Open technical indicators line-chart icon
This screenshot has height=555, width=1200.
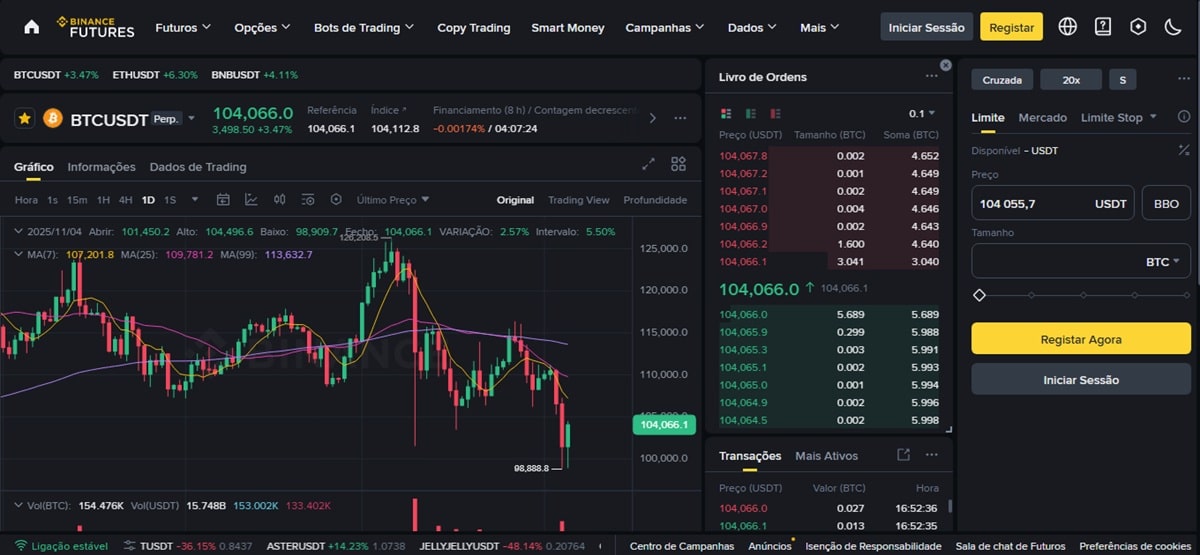(x=251, y=200)
